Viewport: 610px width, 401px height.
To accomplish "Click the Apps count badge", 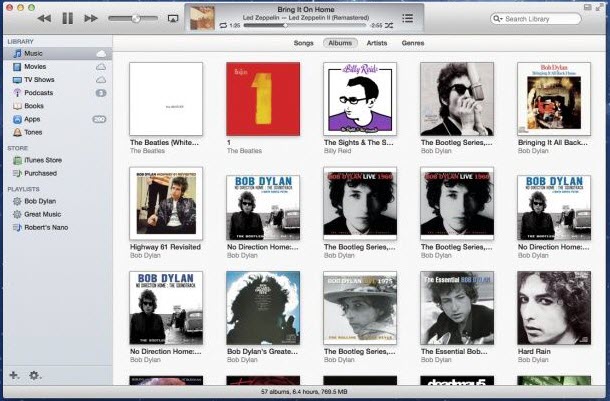I will (x=99, y=119).
